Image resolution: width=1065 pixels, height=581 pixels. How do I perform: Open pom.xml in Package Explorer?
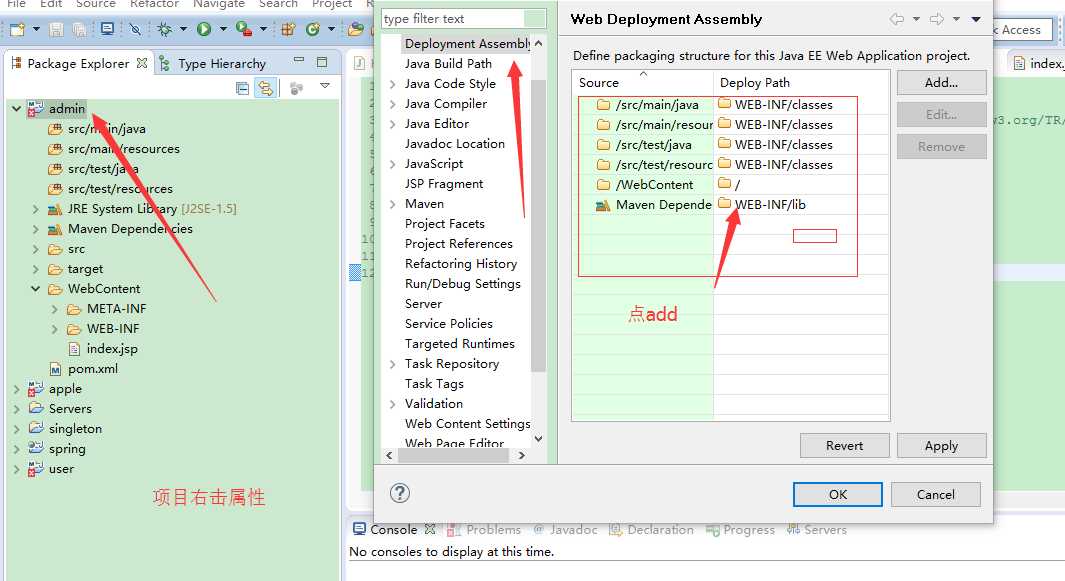coord(92,369)
